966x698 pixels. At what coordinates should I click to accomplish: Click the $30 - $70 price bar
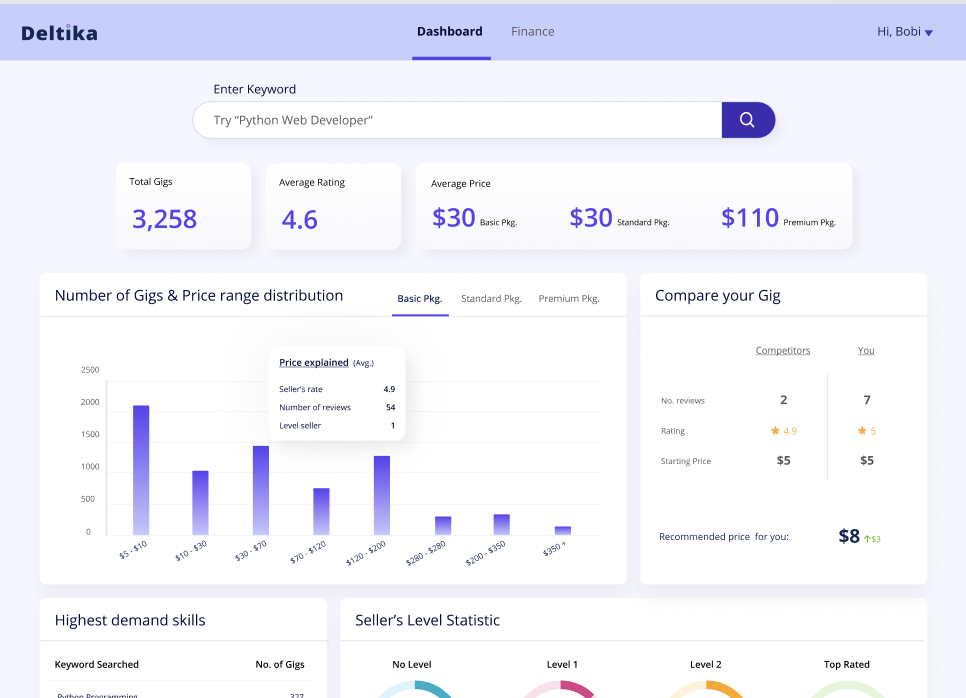click(261, 490)
